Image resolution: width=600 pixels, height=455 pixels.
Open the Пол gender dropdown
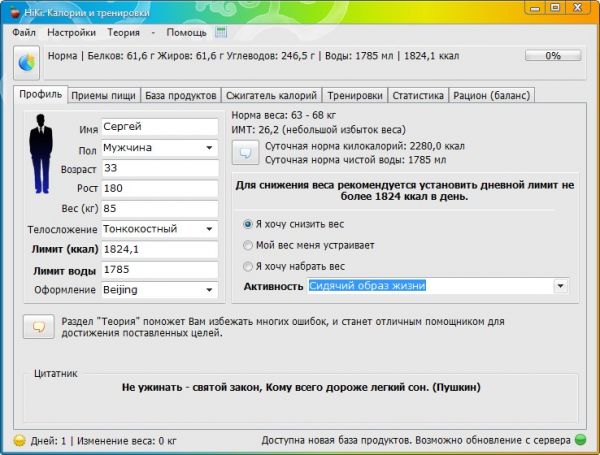tap(209, 148)
